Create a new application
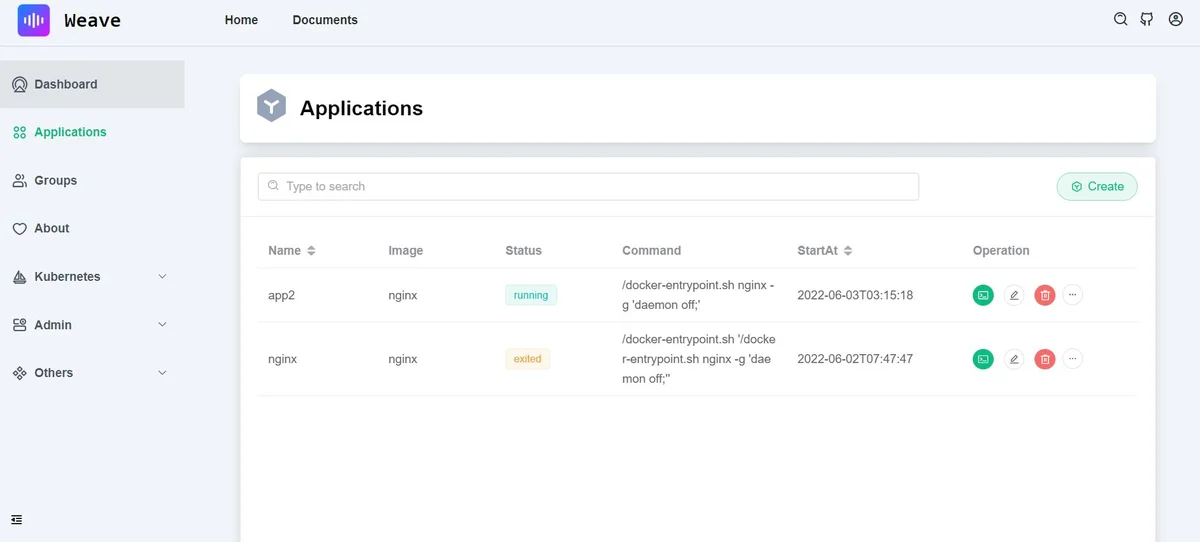Screen dimensions: 1200x542 click(1097, 186)
